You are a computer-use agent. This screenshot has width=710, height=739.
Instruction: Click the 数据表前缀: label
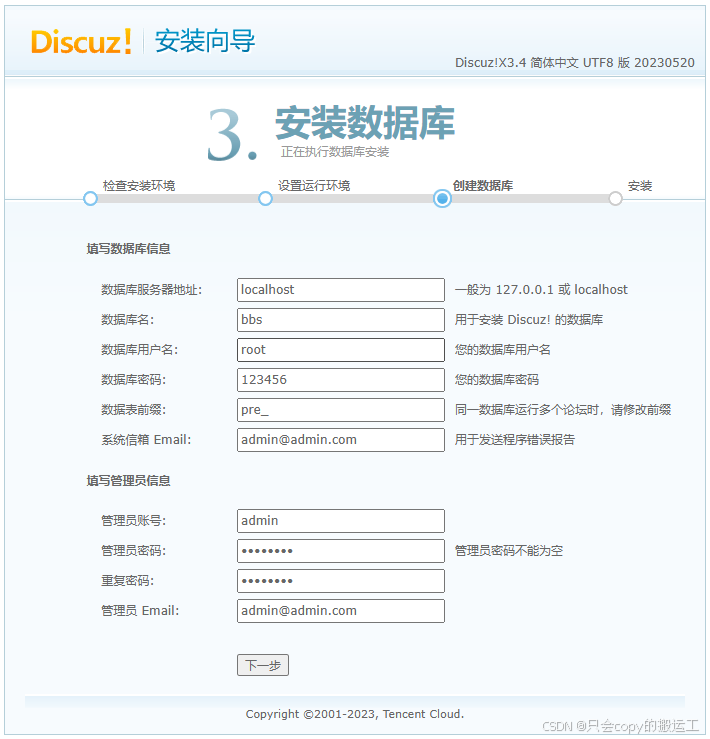(x=133, y=410)
